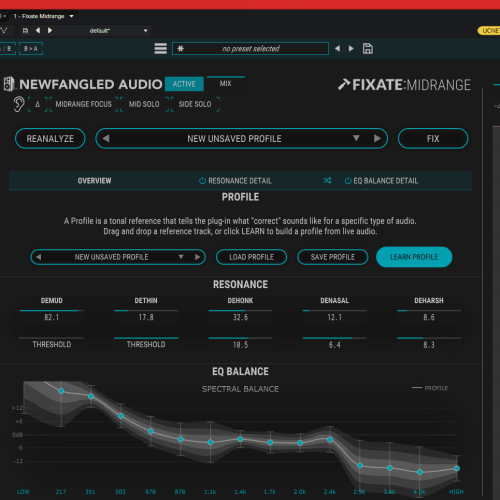Click the EQ node at 503 Hz
Viewport: 500px width, 500px height.
121,416
